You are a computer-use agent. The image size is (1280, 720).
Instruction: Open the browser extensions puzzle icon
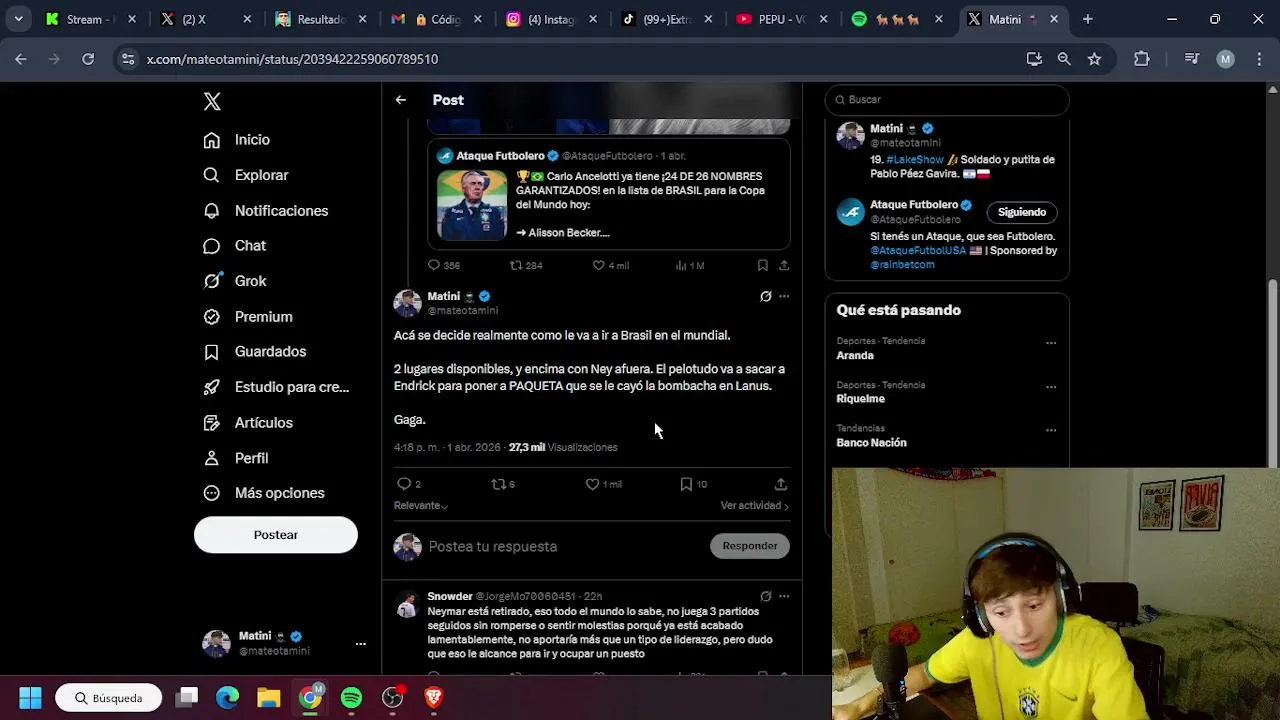point(1142,59)
